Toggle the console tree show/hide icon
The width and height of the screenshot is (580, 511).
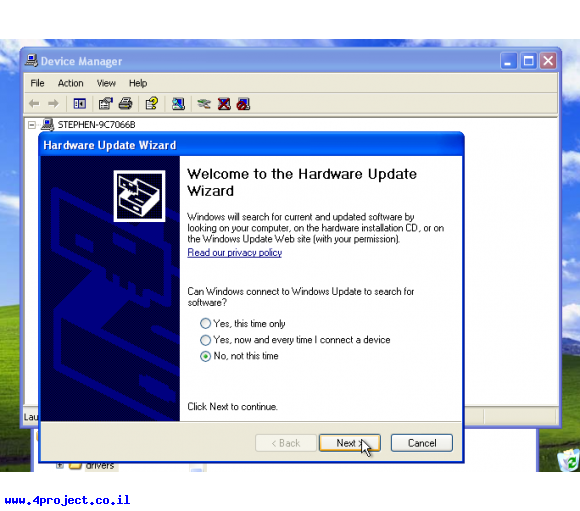point(80,104)
